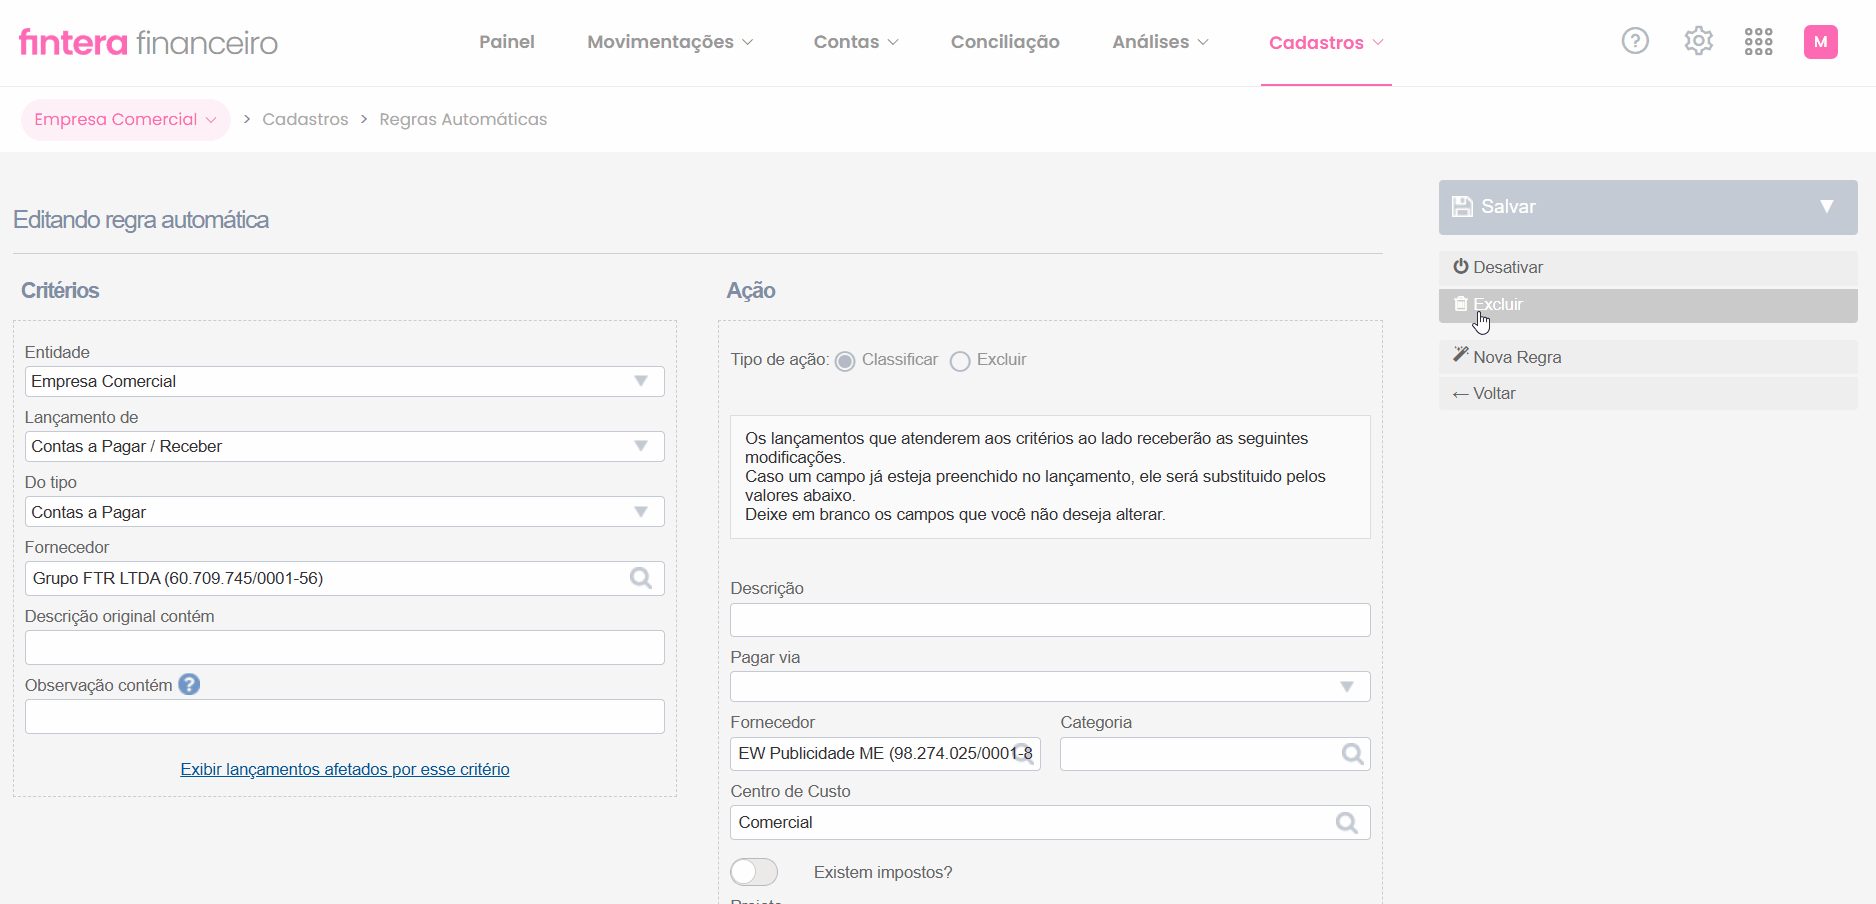The width and height of the screenshot is (1876, 904).
Task: Expand the Cadastros menu
Action: [x=1326, y=43]
